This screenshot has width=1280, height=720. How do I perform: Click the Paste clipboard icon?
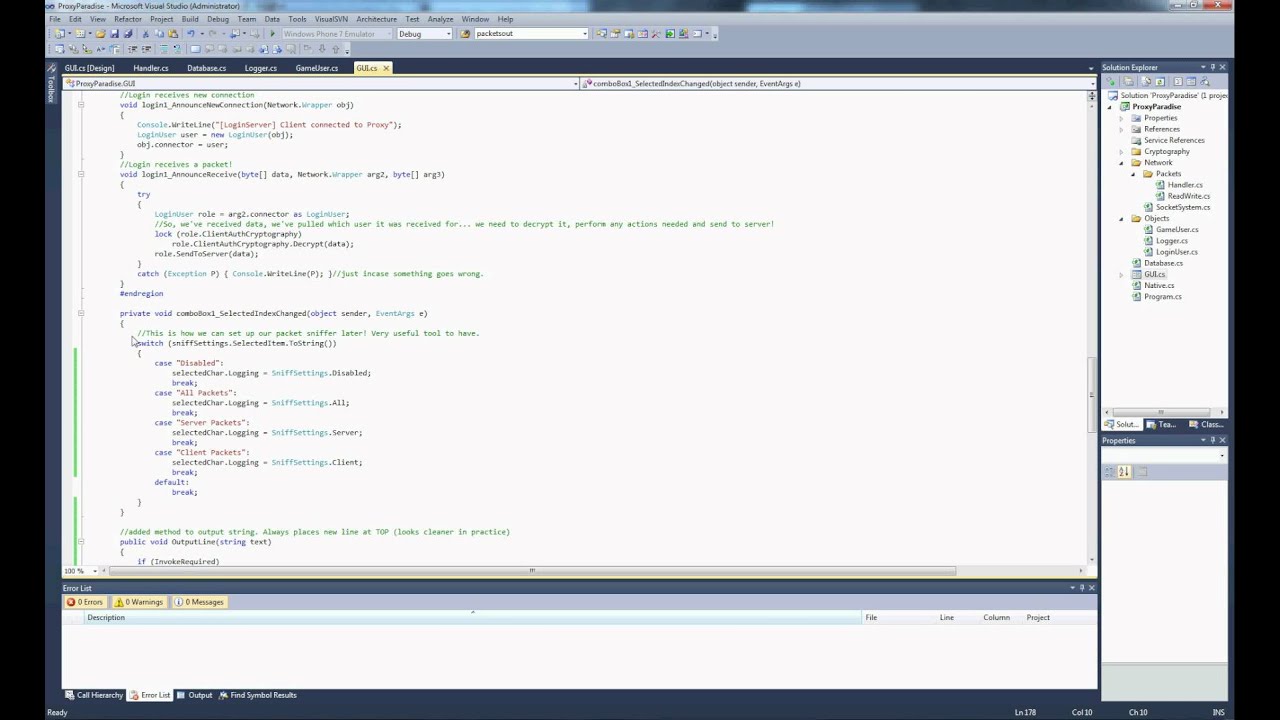click(173, 34)
